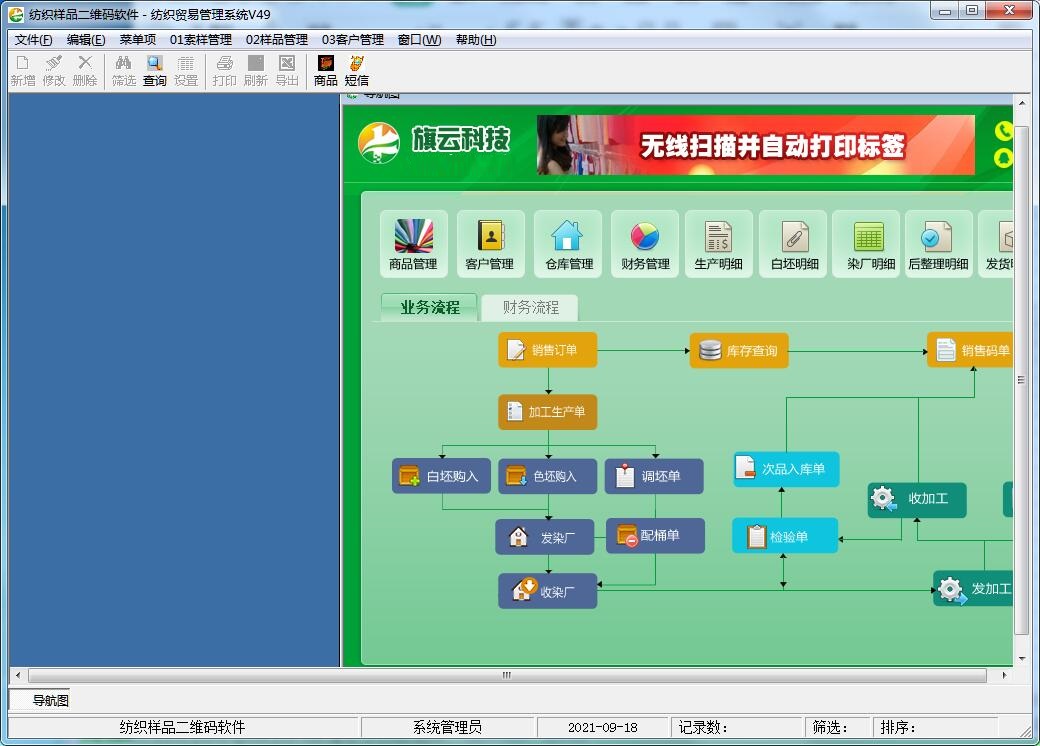The height and width of the screenshot is (746, 1040).
Task: Click the 白坯购入 flowchart node
Action: pos(441,476)
